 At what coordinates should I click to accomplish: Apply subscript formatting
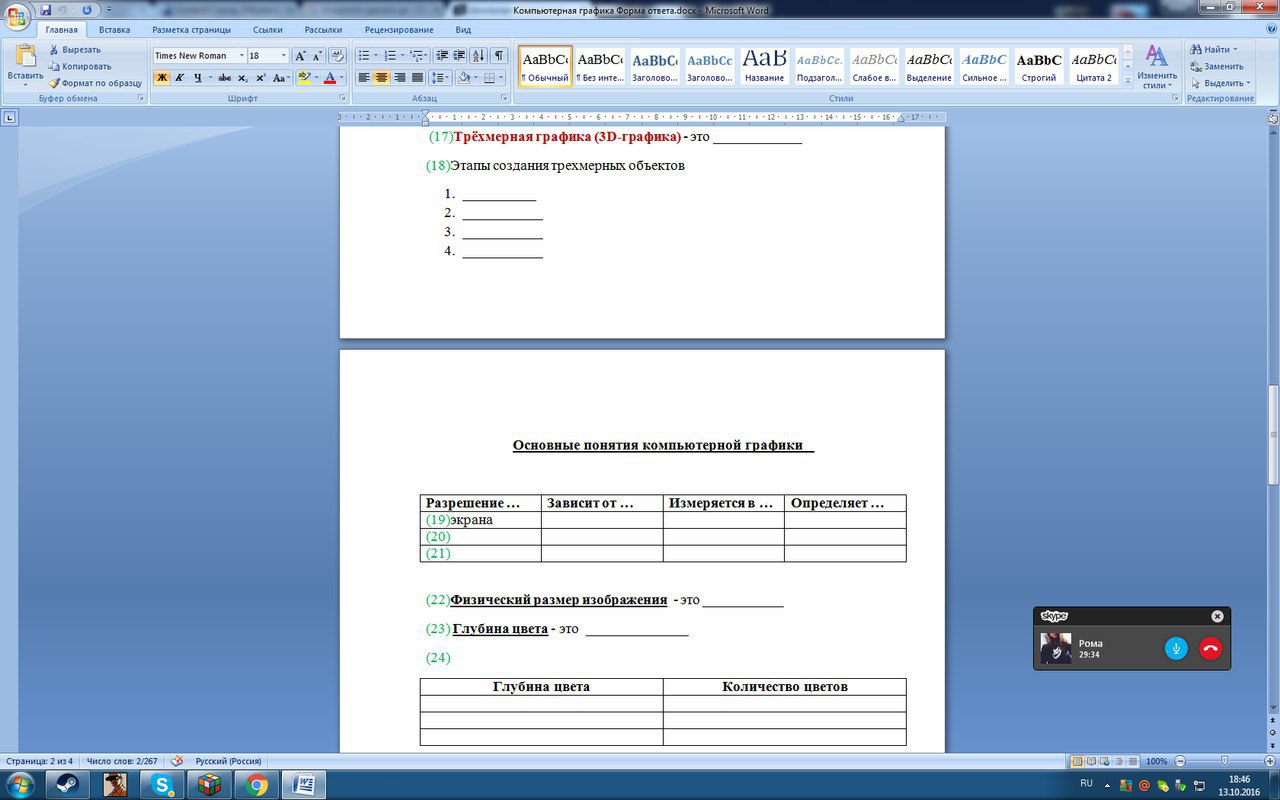(243, 78)
